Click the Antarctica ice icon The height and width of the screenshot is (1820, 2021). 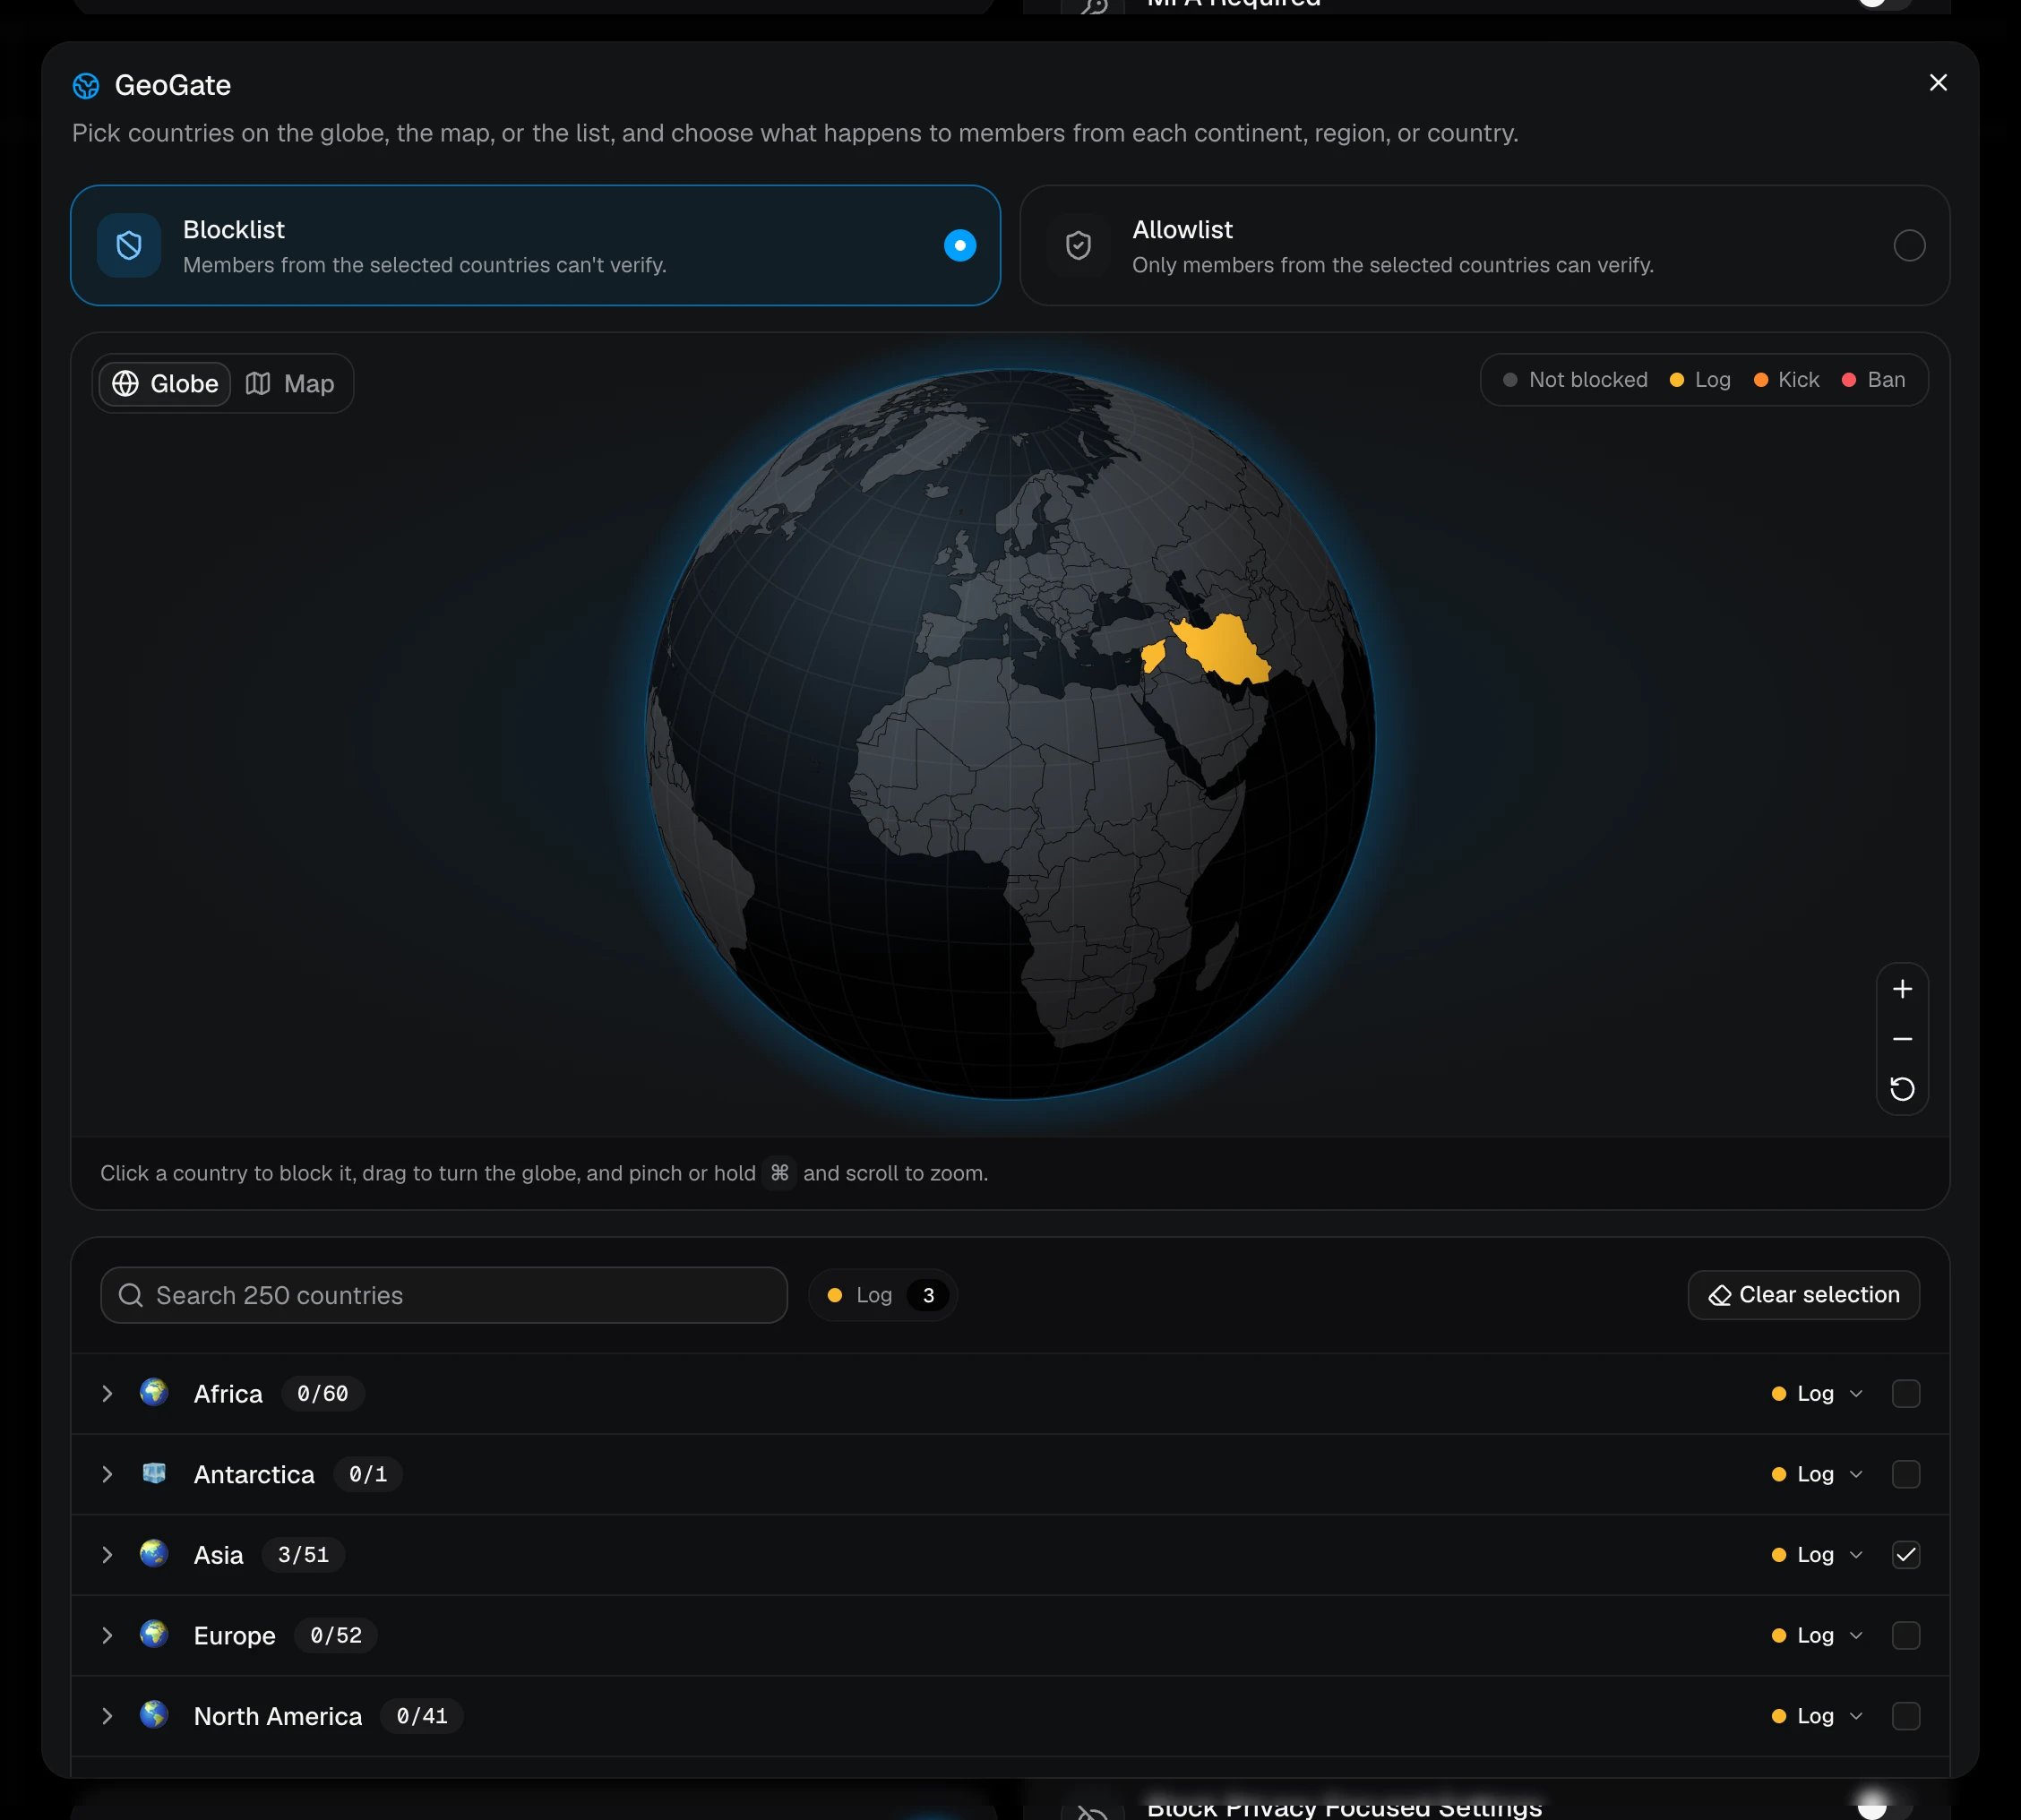point(154,1473)
